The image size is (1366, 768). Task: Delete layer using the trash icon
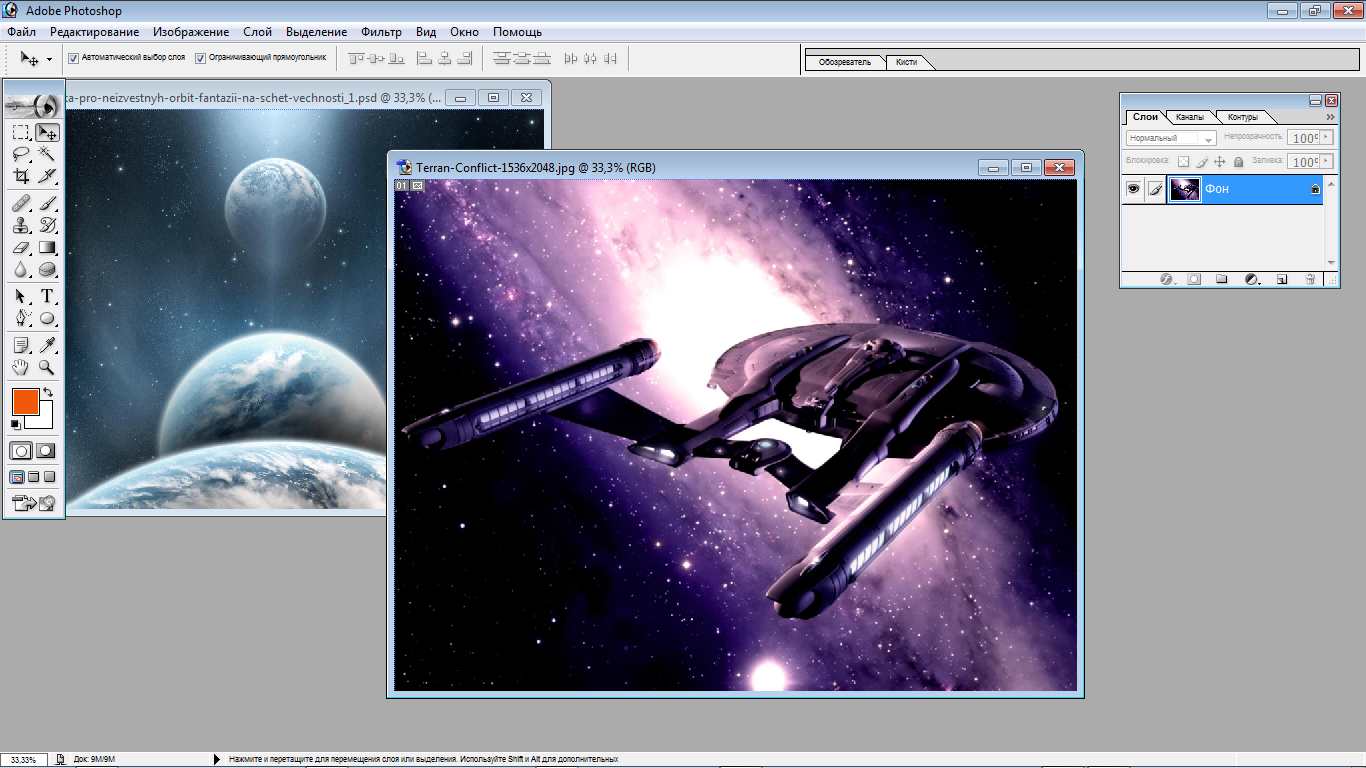[1310, 280]
